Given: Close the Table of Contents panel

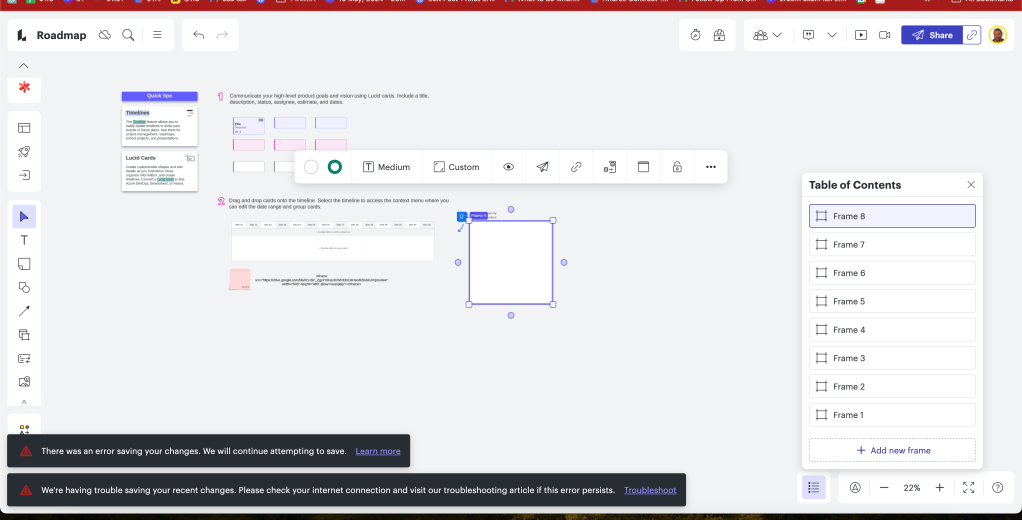Looking at the screenshot, I should (x=971, y=184).
